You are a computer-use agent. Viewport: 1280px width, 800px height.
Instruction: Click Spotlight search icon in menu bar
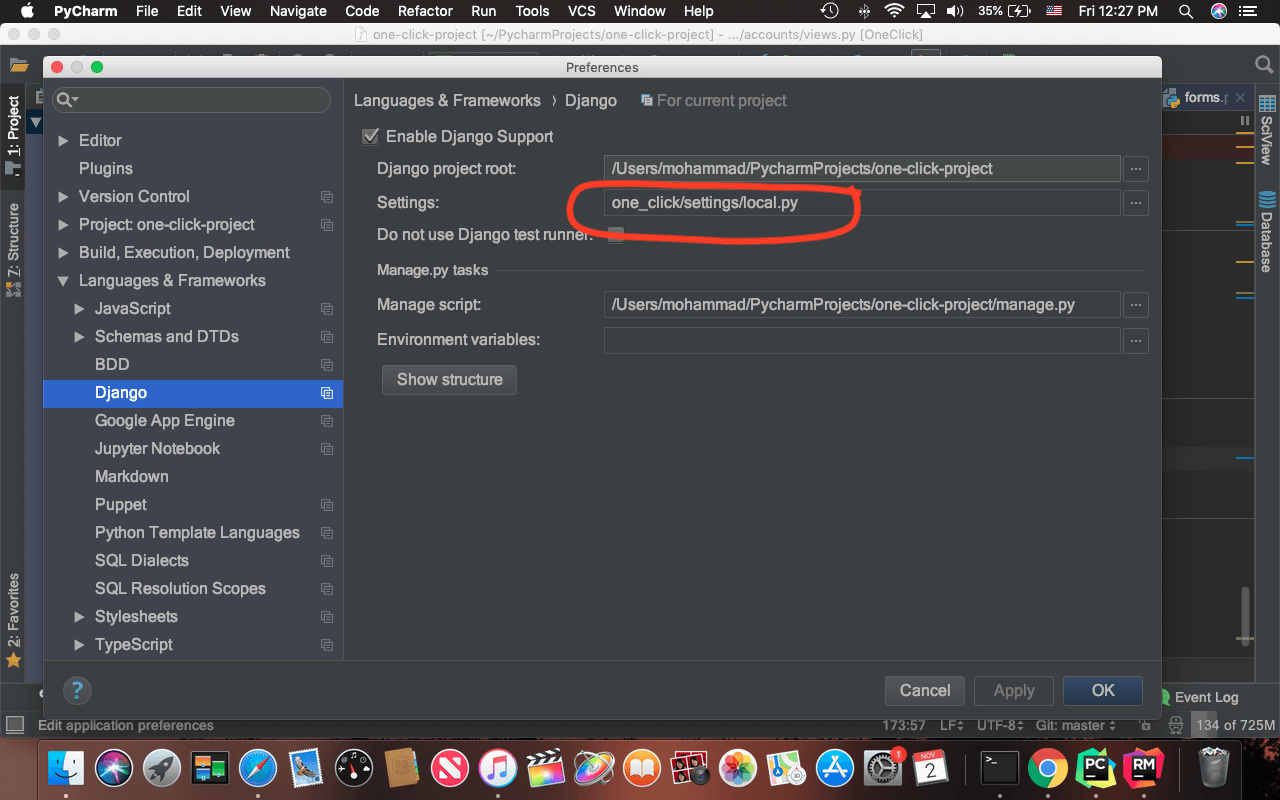coord(1185,11)
